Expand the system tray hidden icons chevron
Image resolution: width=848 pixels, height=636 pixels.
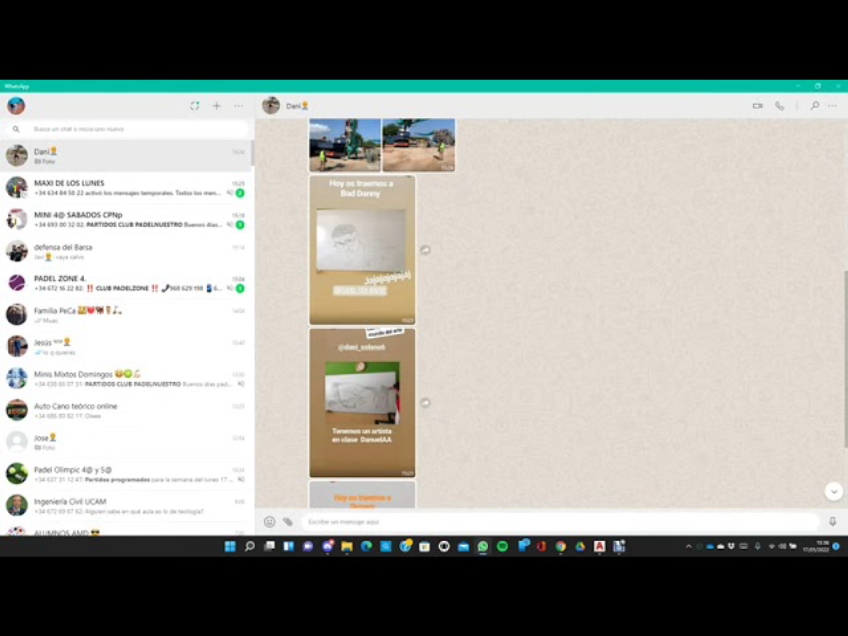point(688,546)
